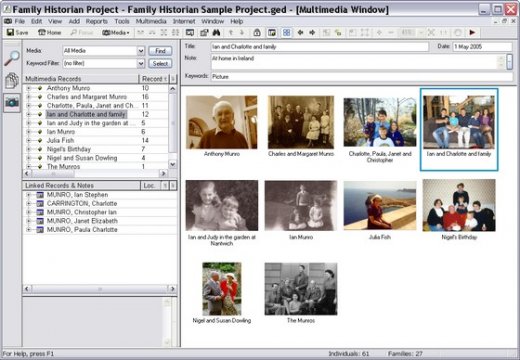Open the Reports menu
The image size is (520, 360).
[x=97, y=21]
